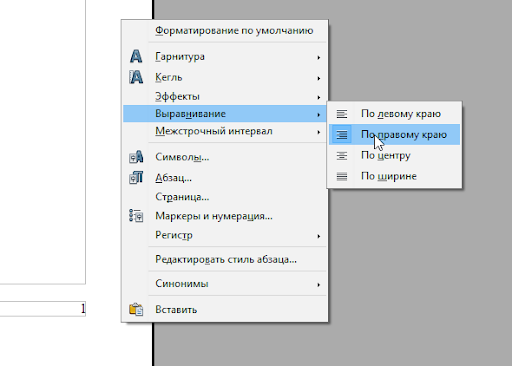Click the Вставить clipboard paste icon

(136, 309)
